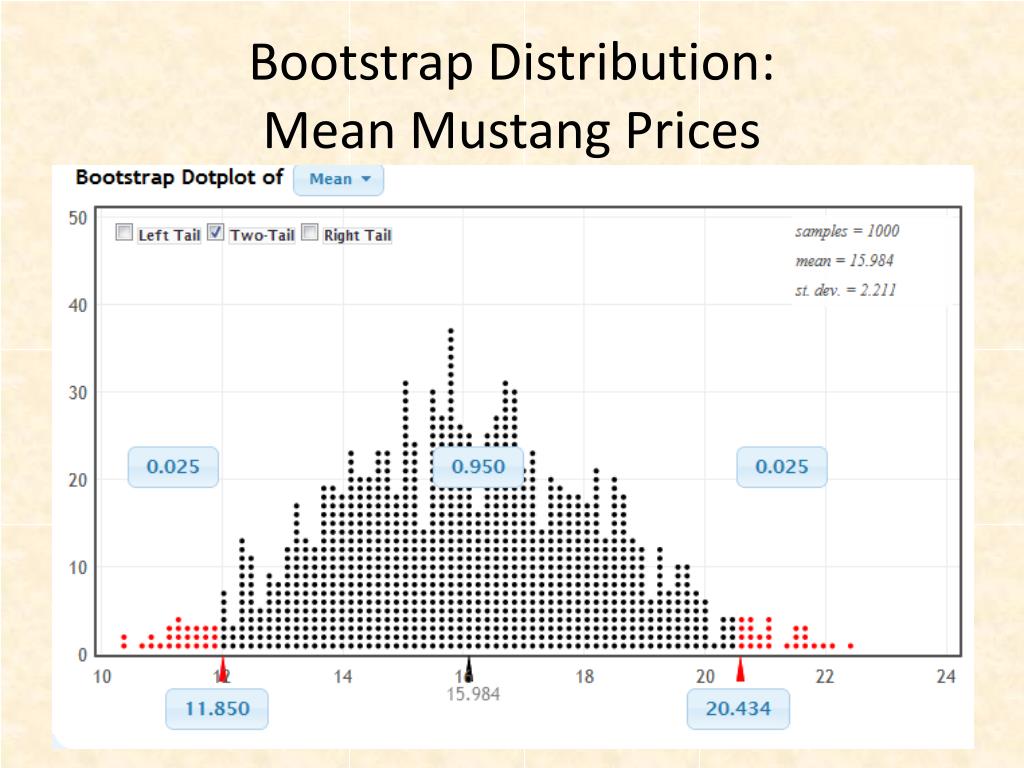The height and width of the screenshot is (768, 1024).
Task: Edit the right tail 0.025 proportion box
Action: click(782, 467)
